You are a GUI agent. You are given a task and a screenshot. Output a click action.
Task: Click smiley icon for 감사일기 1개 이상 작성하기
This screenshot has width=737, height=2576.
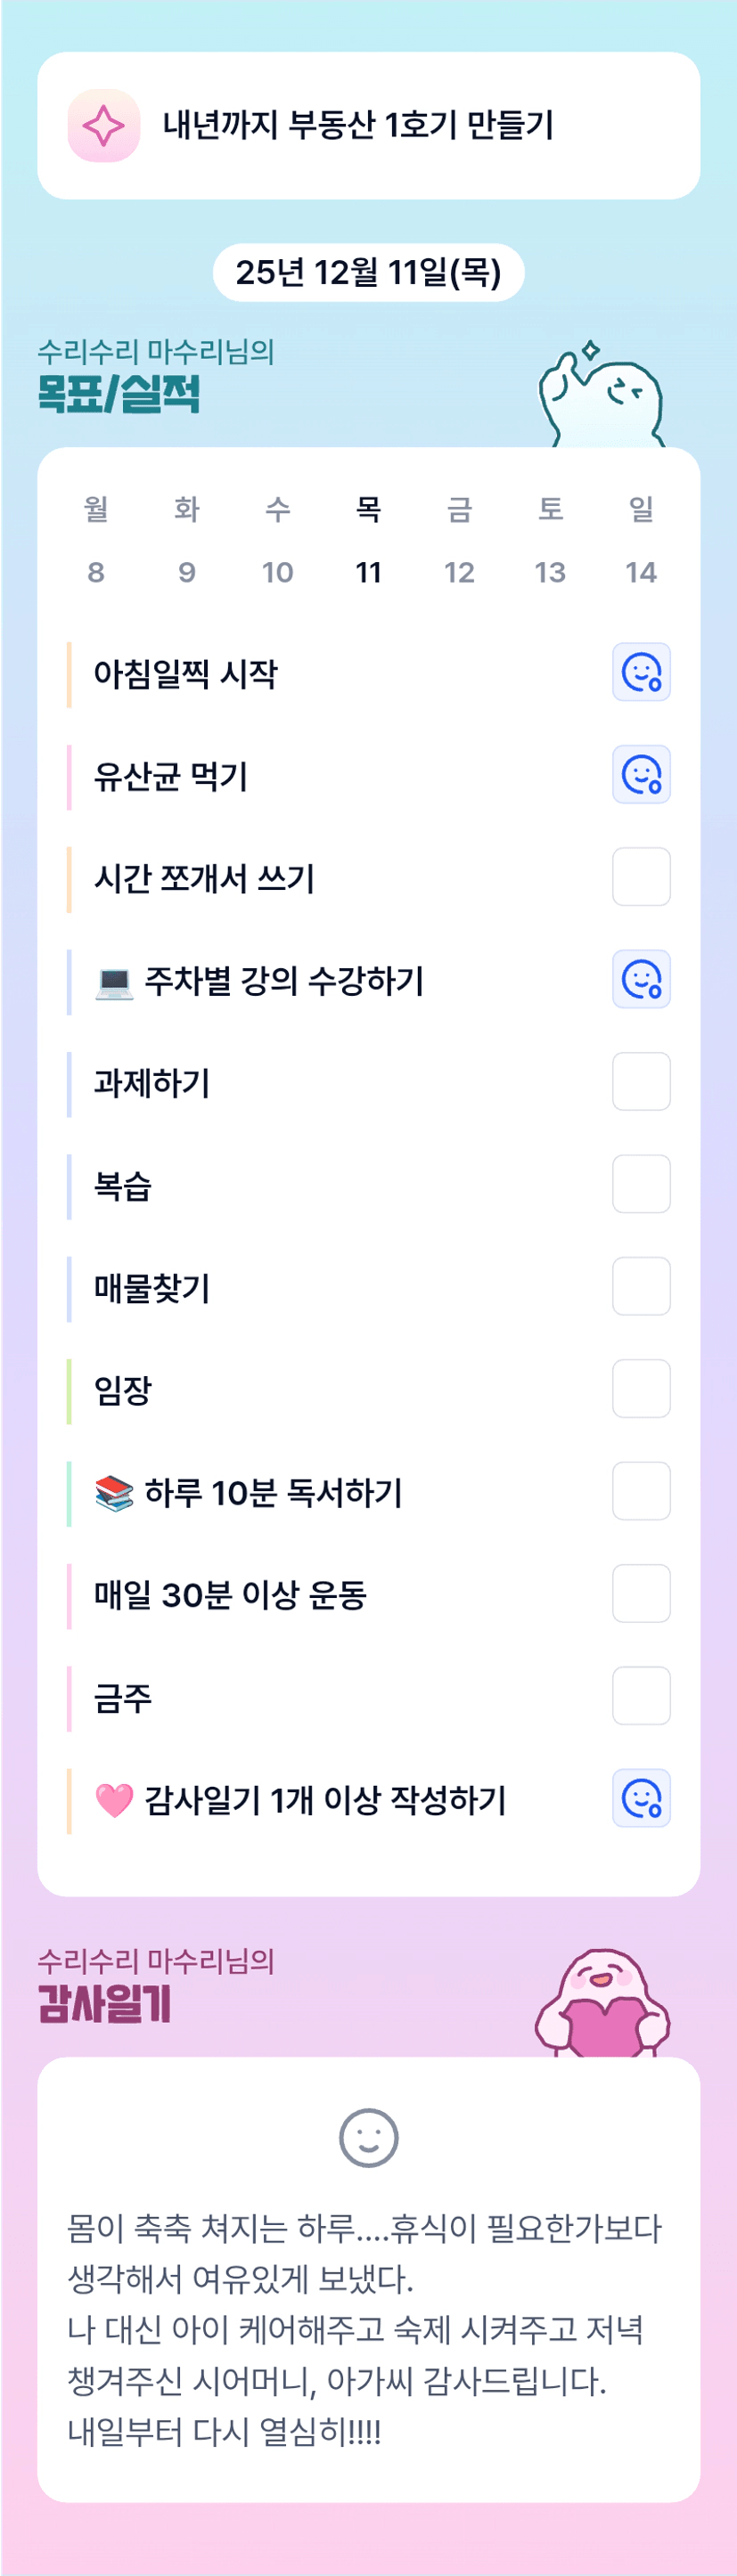point(641,1798)
